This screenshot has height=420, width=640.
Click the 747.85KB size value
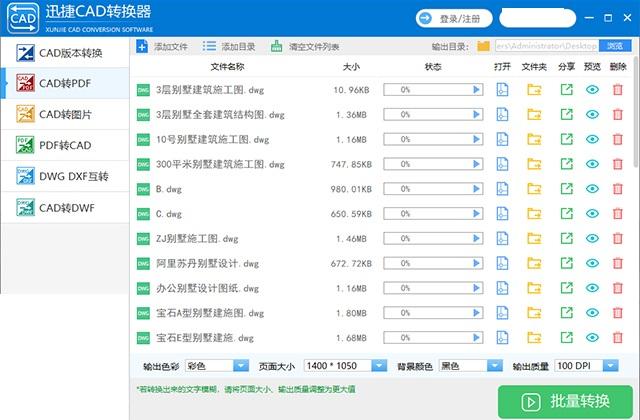[351, 164]
